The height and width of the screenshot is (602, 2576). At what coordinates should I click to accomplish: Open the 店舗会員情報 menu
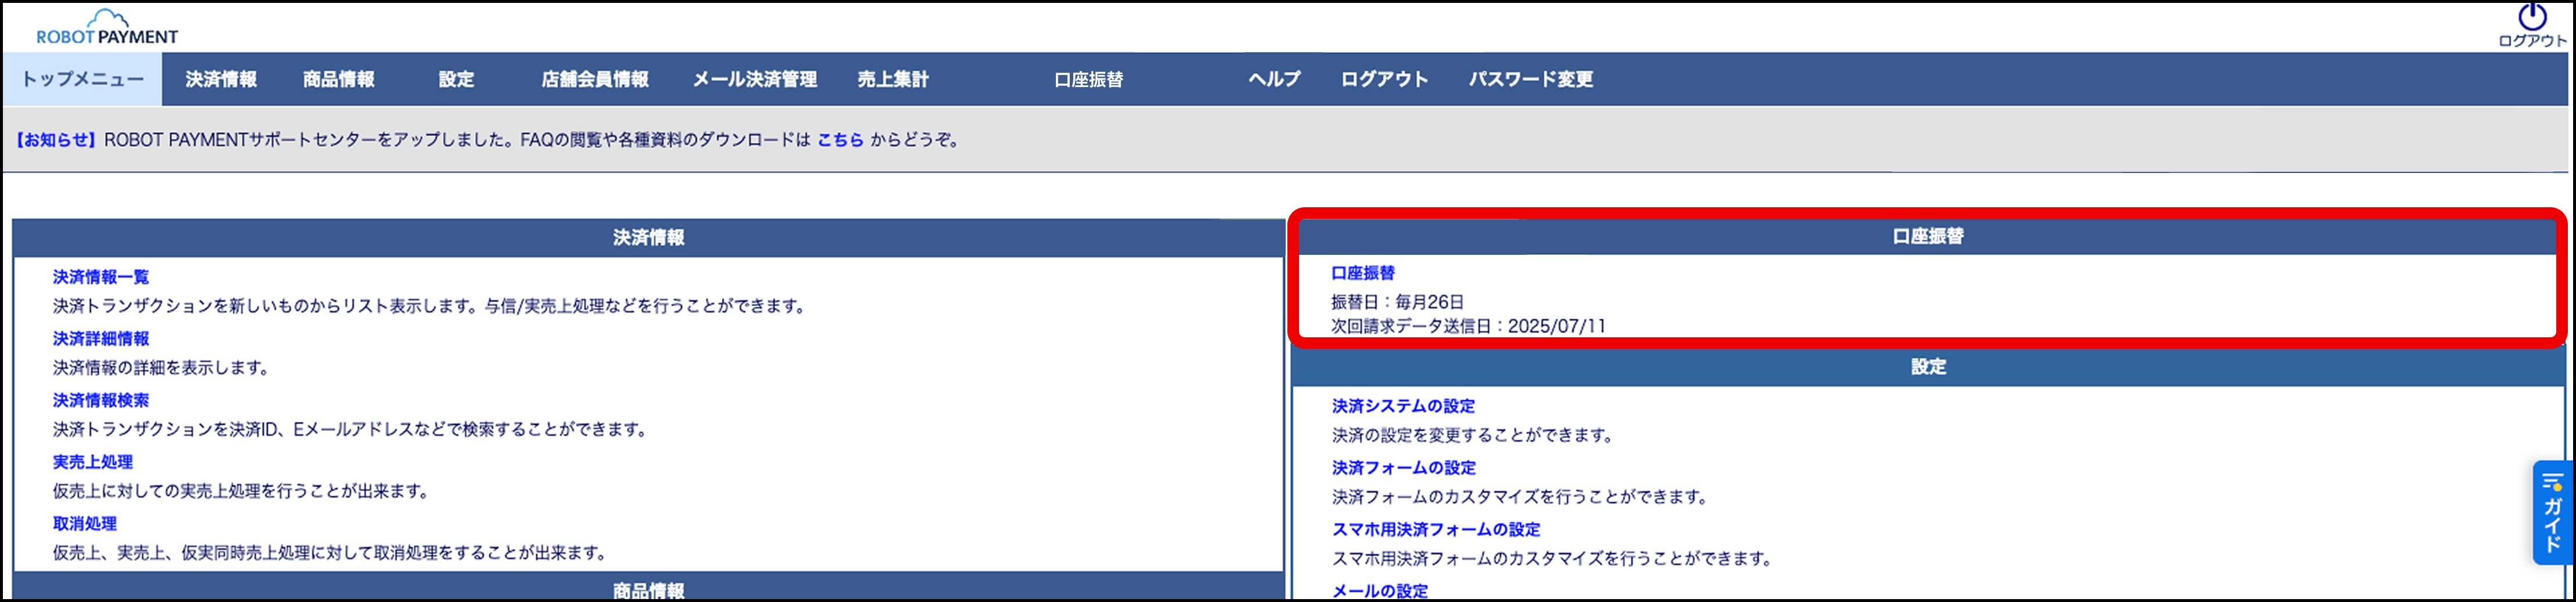point(594,80)
